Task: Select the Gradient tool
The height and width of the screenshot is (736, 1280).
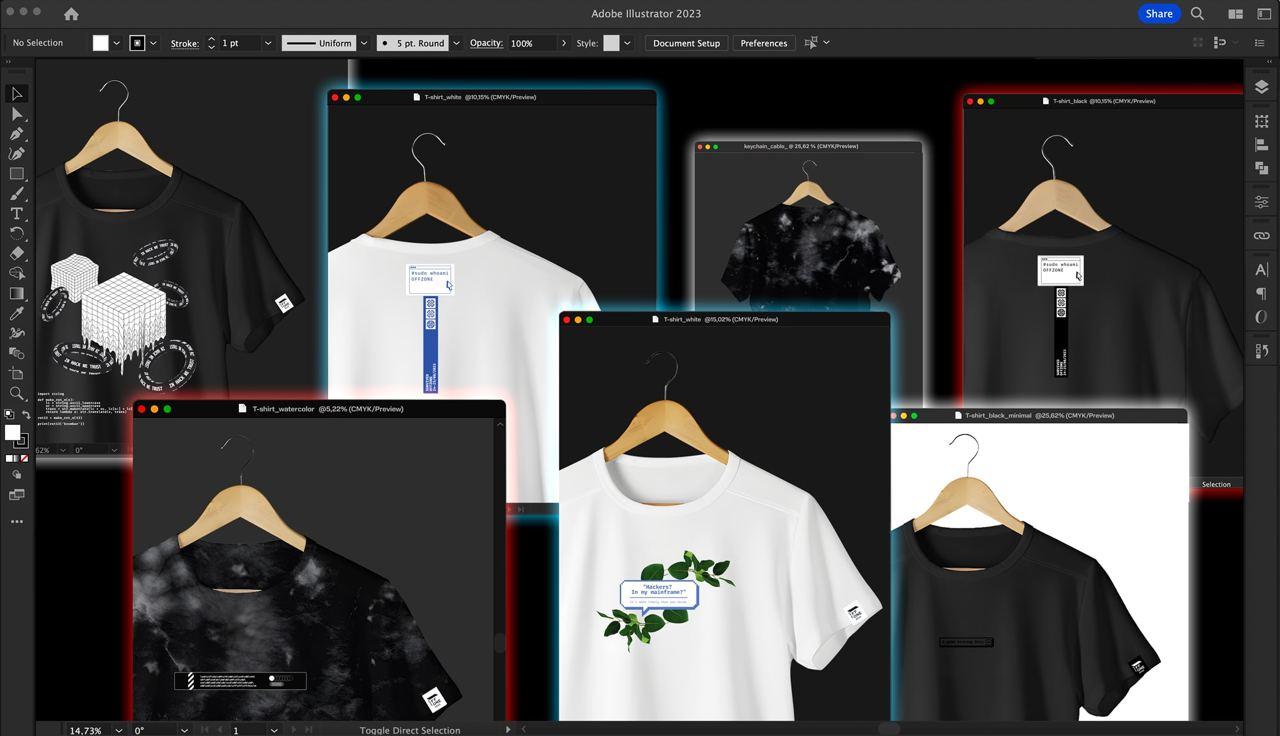Action: [17, 294]
